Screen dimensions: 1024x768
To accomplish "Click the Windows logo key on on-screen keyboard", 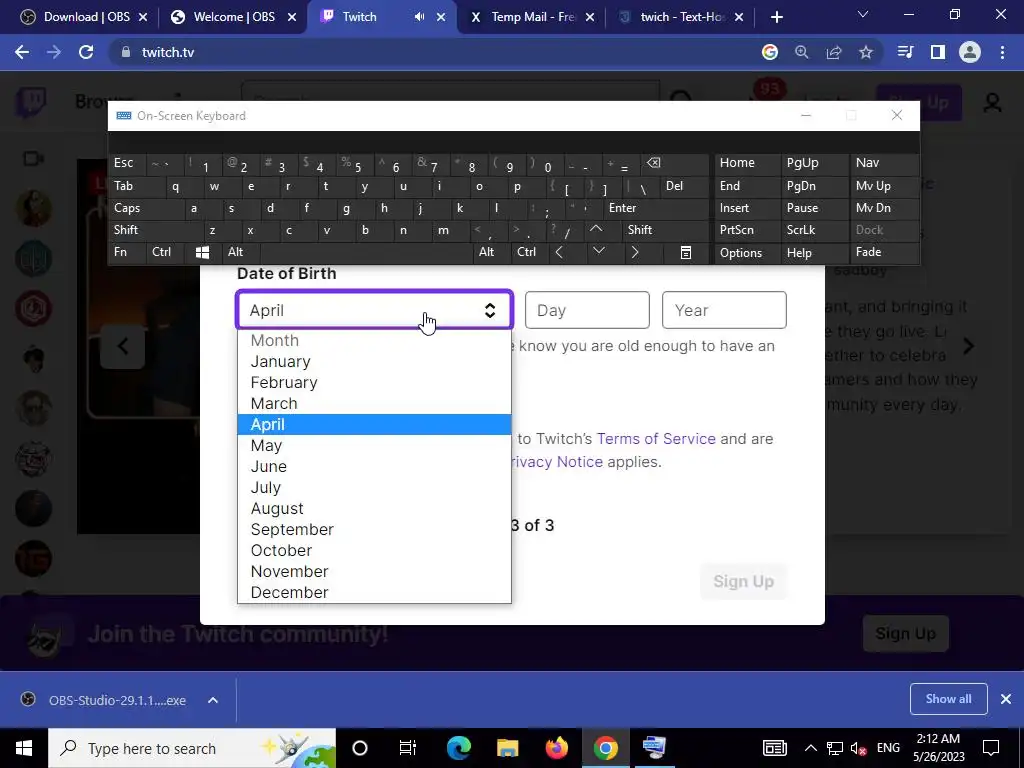I will (x=202, y=252).
